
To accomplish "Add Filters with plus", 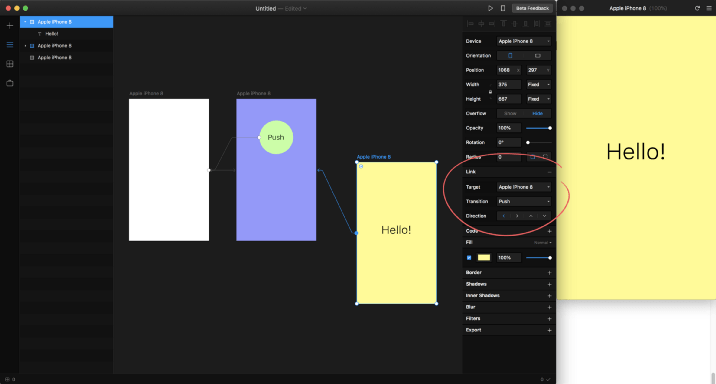I will (549, 319).
